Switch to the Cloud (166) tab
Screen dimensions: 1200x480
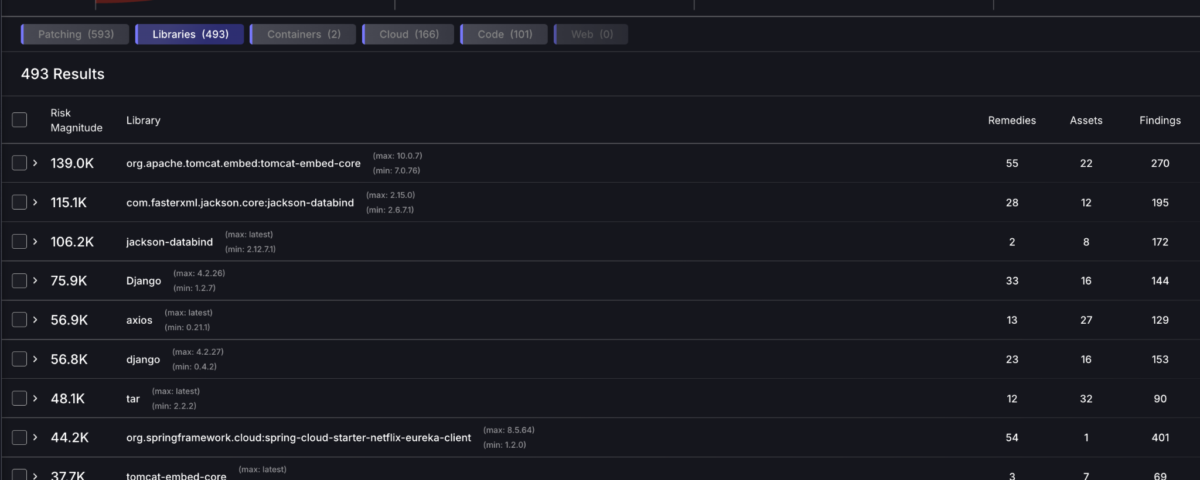(x=408, y=34)
